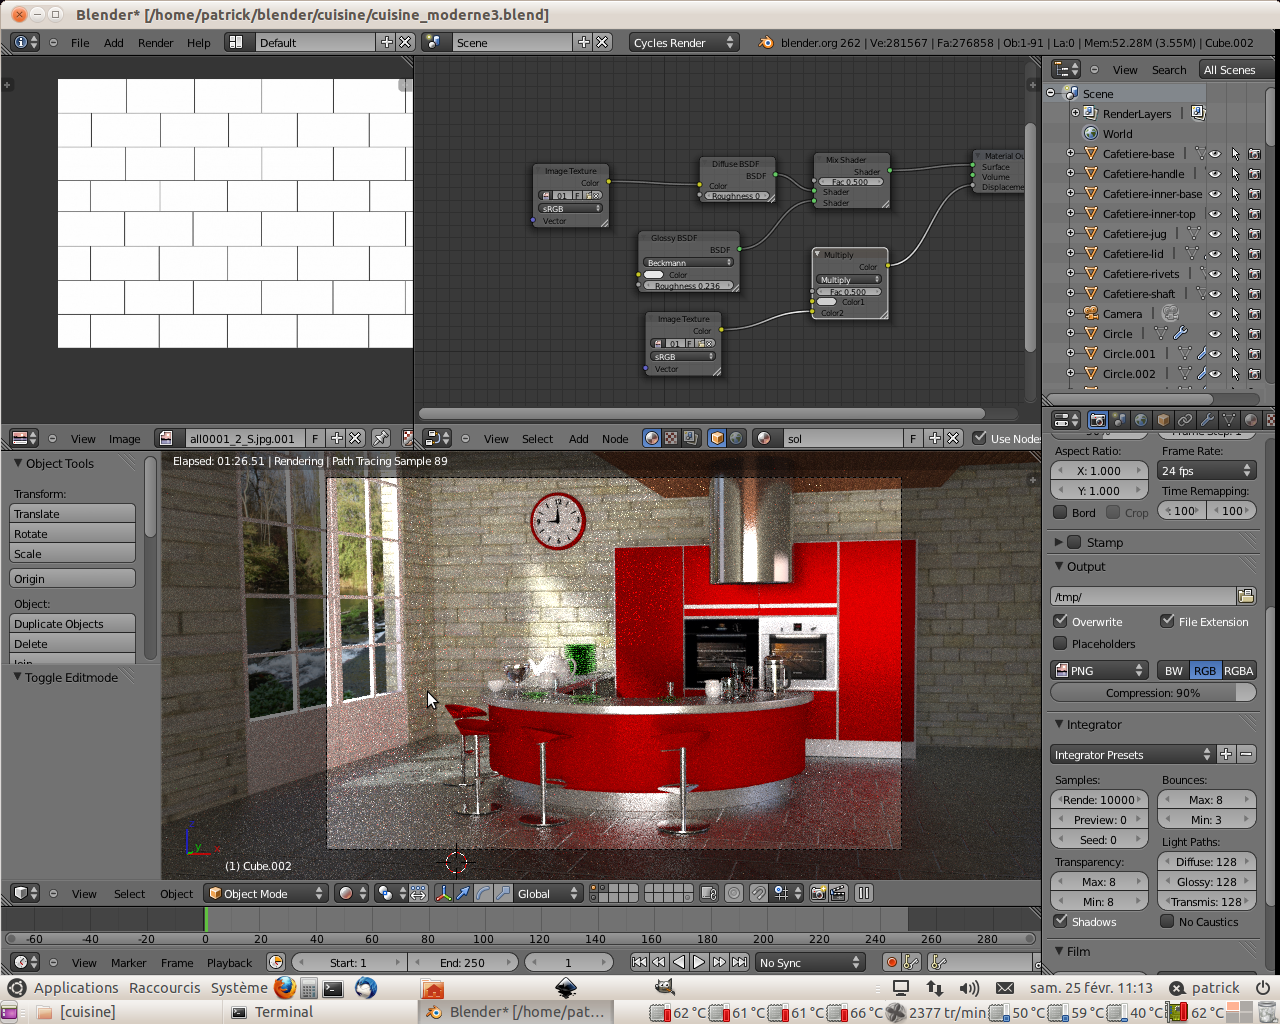Click the Object constraints chain icon
Viewport: 1280px width, 1024px height.
tap(1185, 420)
